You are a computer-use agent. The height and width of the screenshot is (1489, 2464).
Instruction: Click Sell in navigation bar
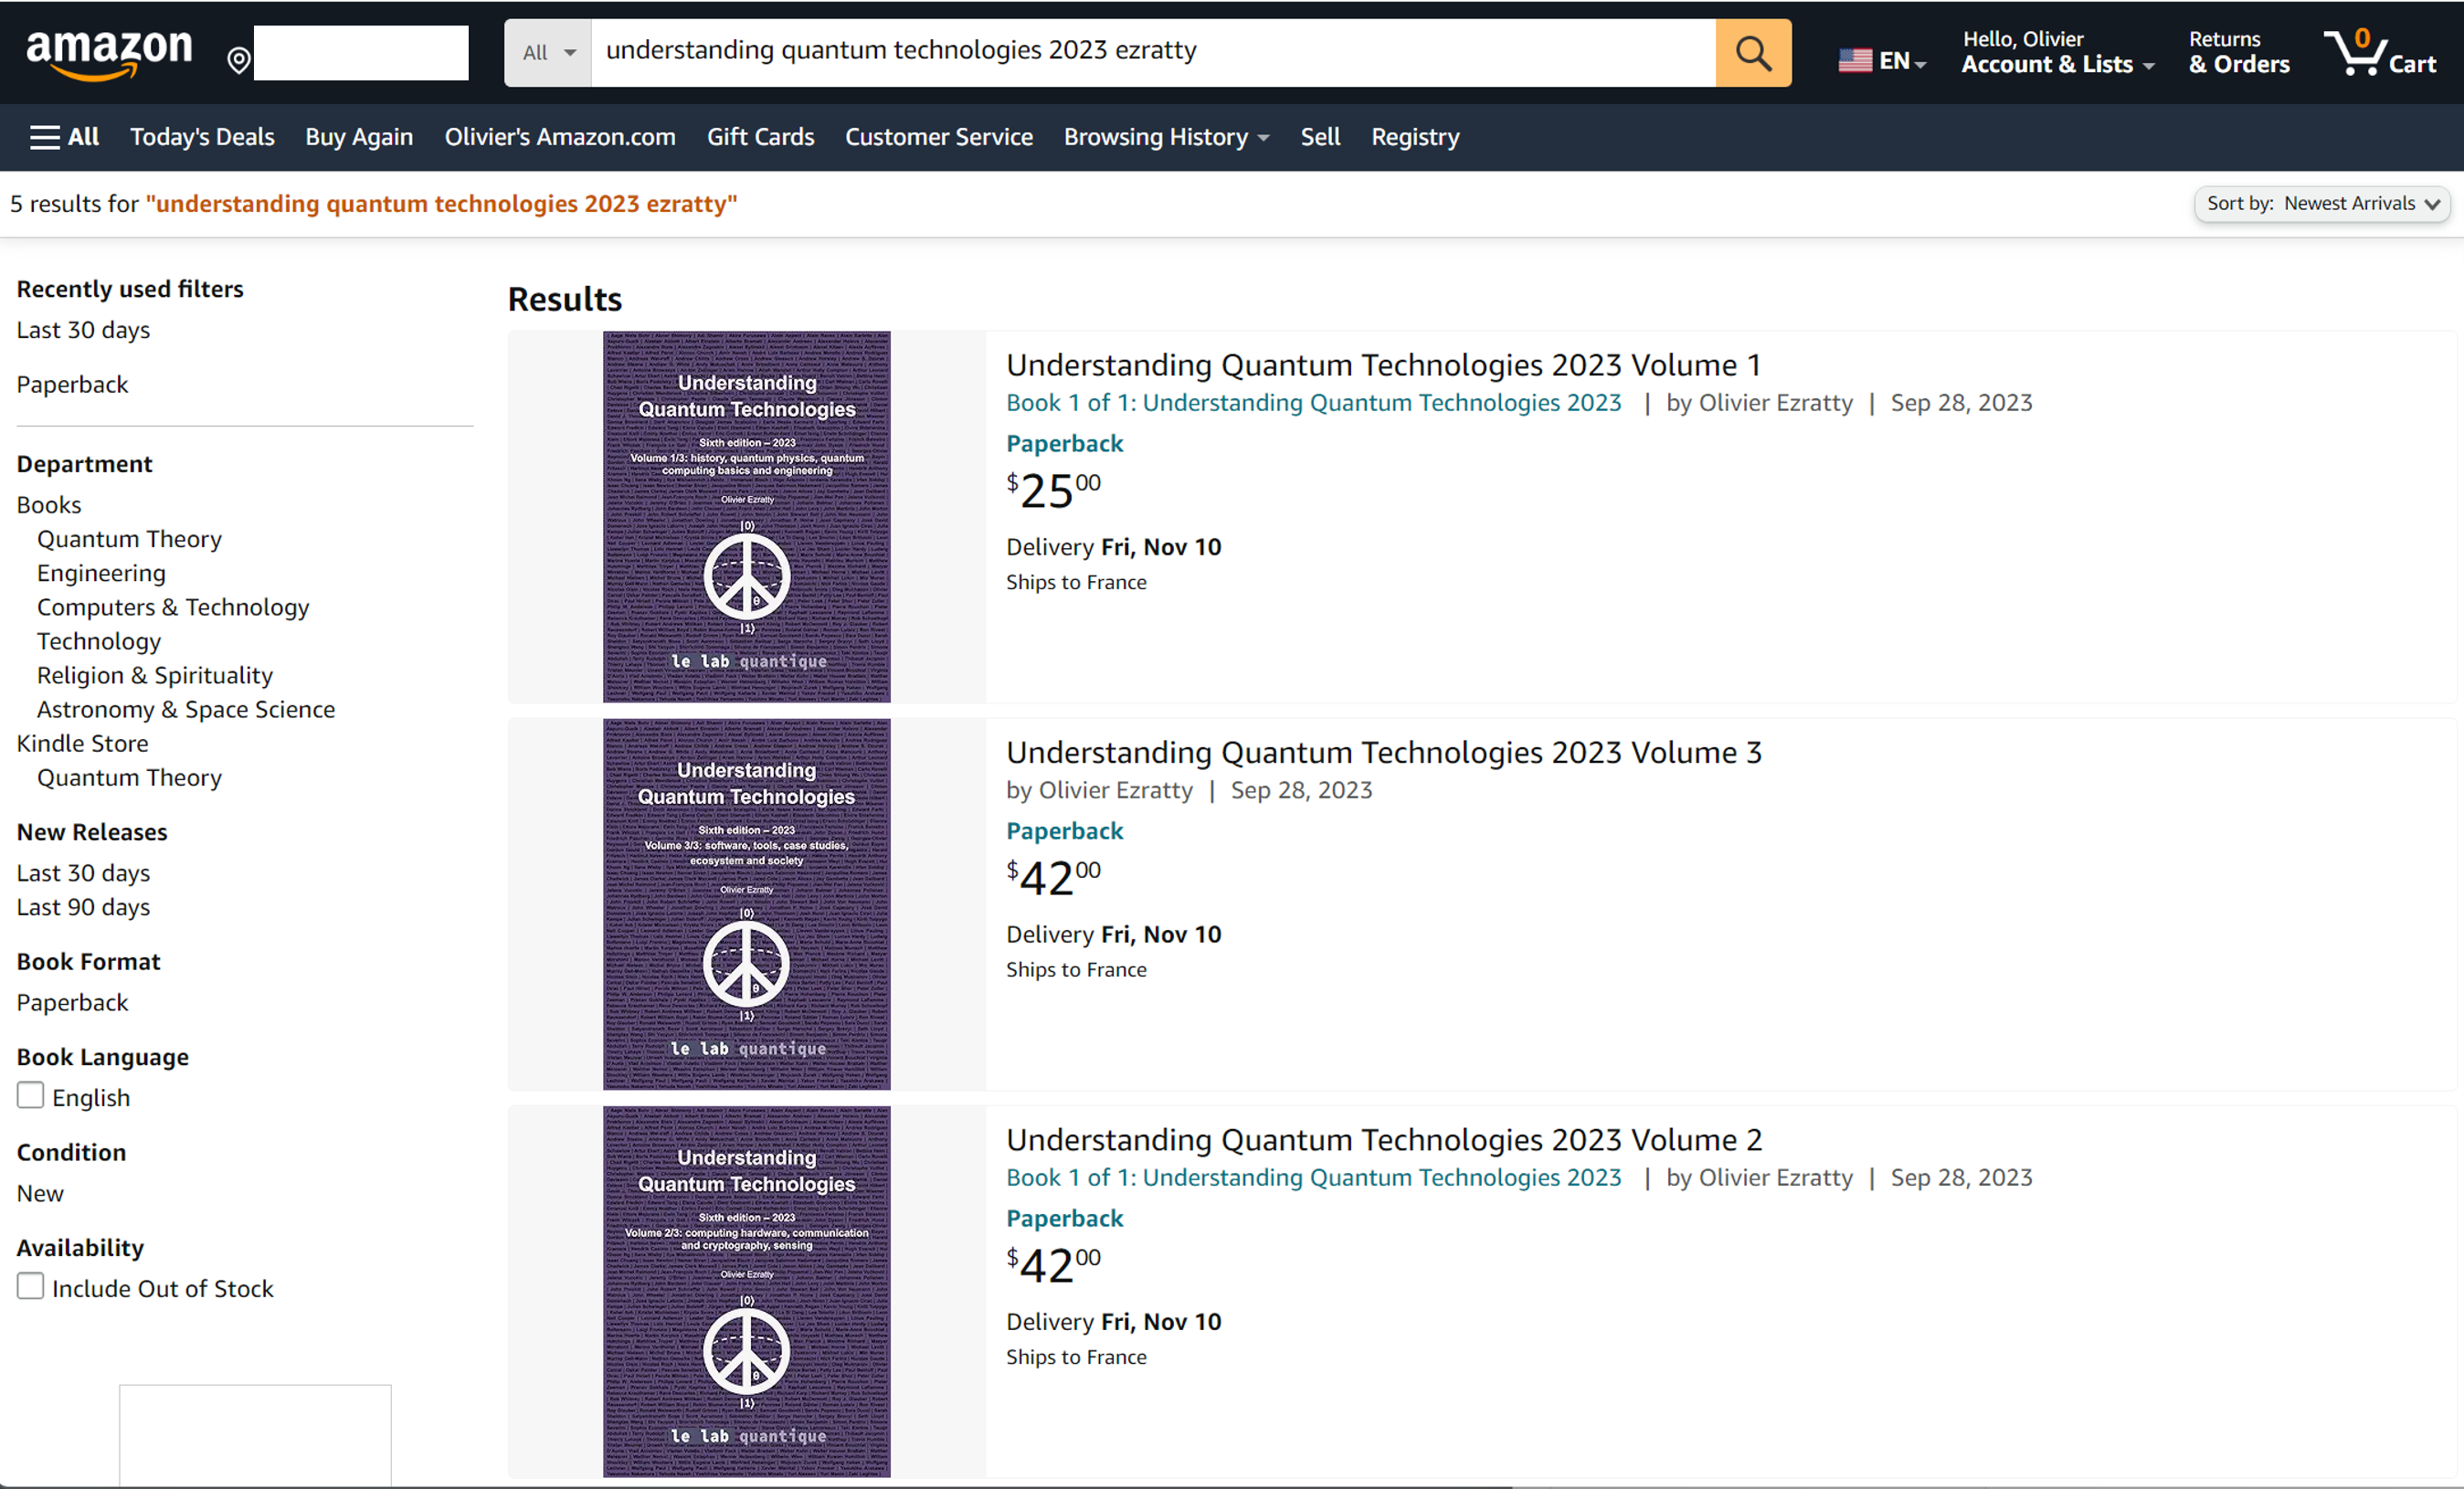click(x=1320, y=137)
